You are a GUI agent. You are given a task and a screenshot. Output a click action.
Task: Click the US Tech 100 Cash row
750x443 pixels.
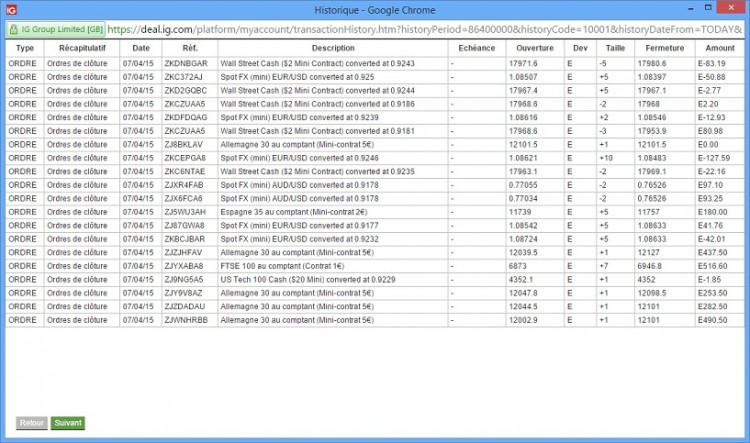click(375, 279)
